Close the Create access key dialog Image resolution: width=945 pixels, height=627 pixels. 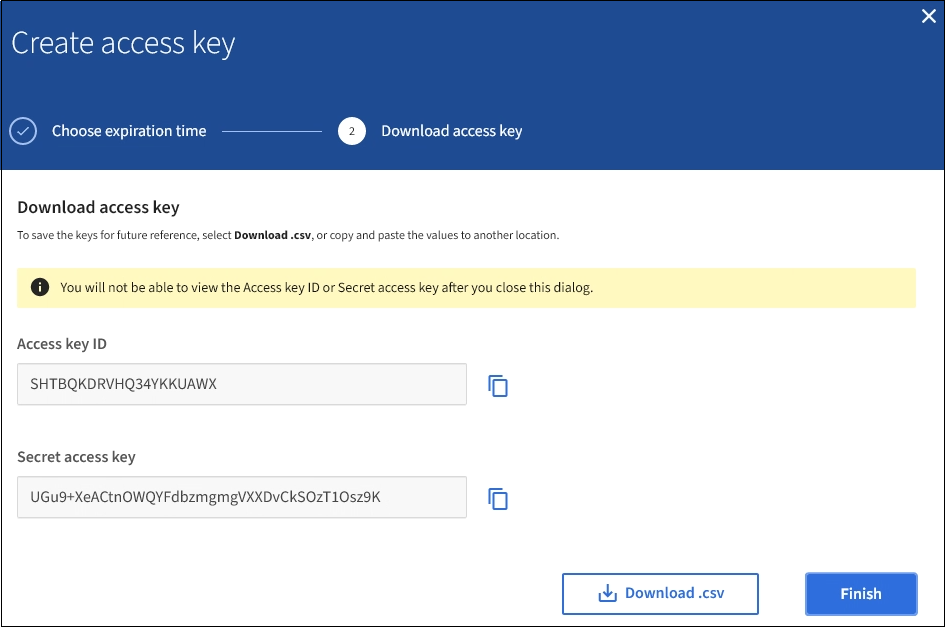[928, 16]
